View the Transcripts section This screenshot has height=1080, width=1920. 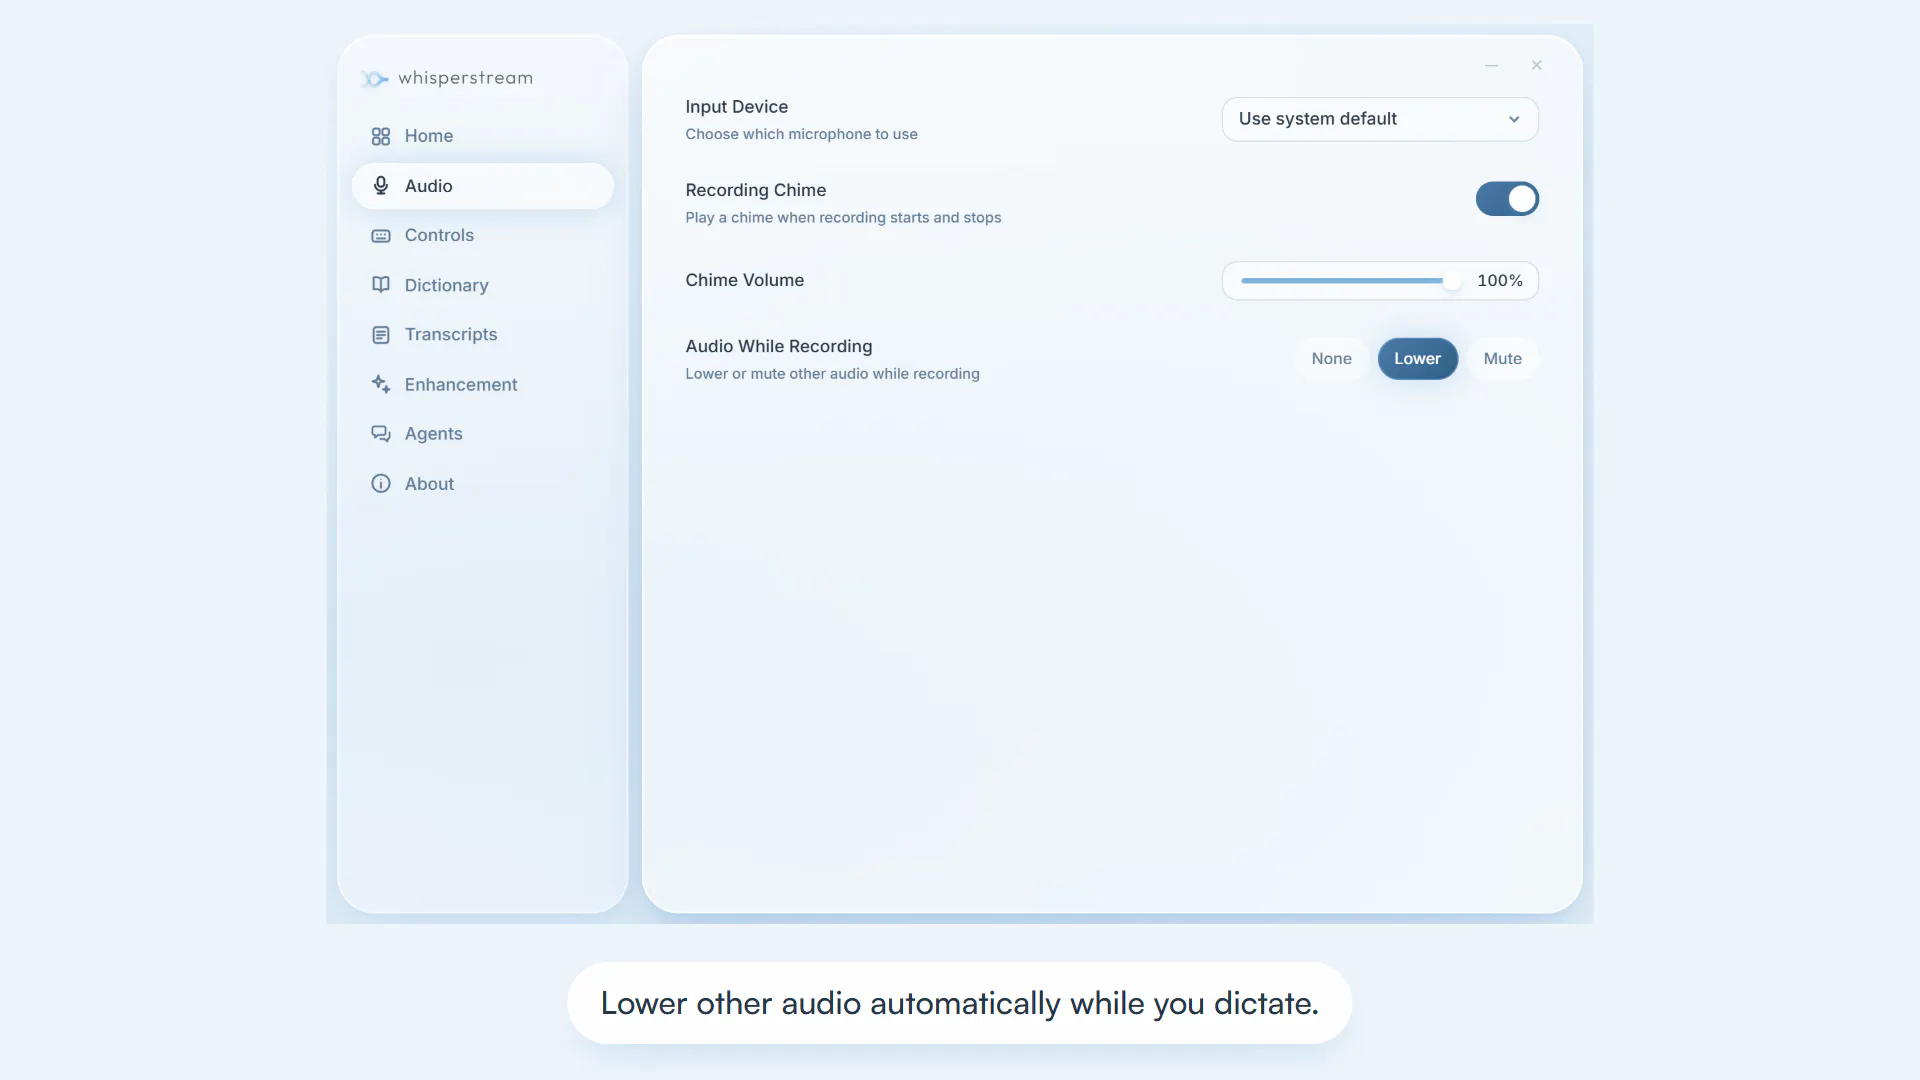pos(482,334)
